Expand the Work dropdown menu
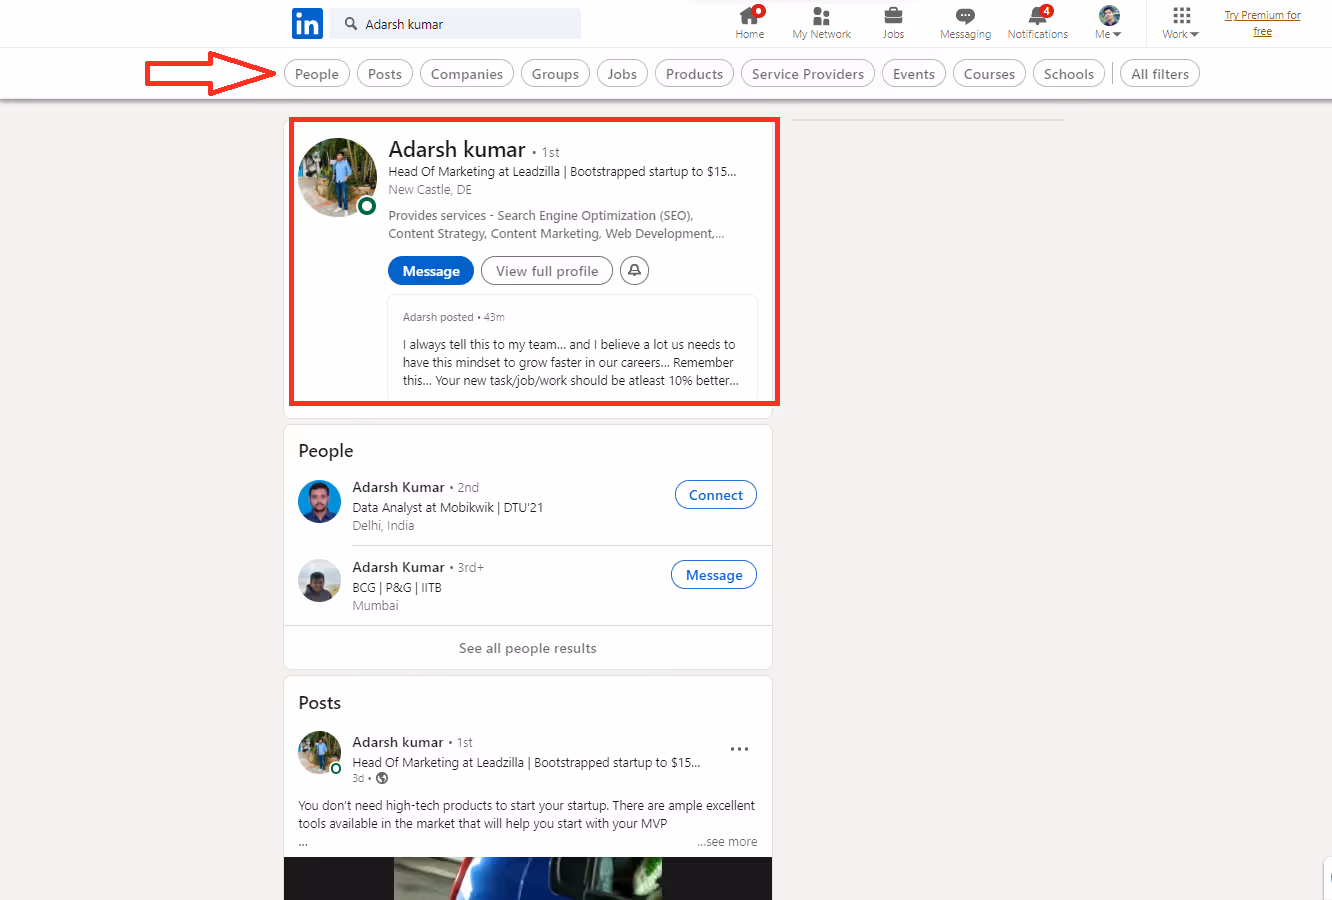The width and height of the screenshot is (1332, 900). pyautogui.click(x=1180, y=32)
